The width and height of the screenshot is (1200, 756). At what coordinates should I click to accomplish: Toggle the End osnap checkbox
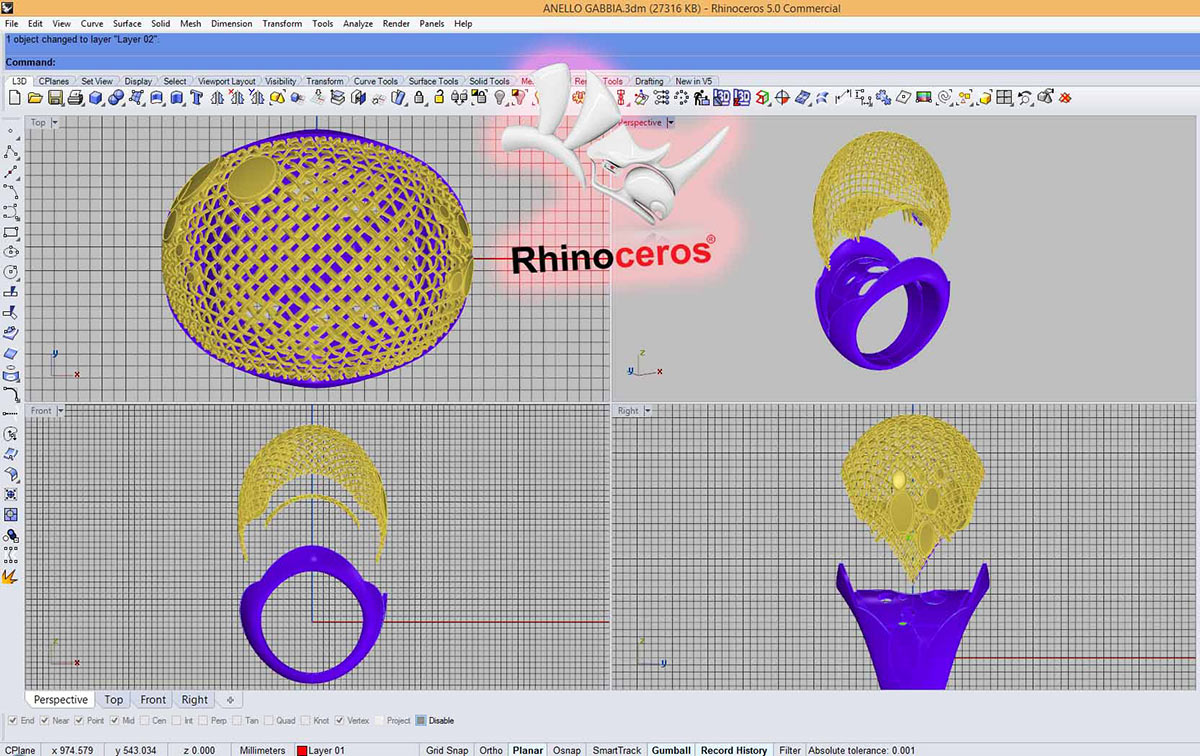click(11, 720)
